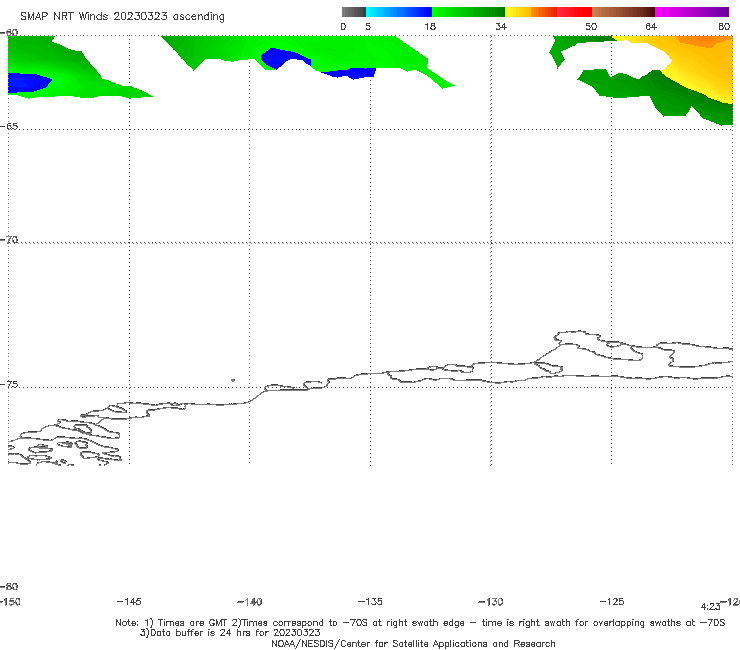Click the green segment of the color bar

468,12
